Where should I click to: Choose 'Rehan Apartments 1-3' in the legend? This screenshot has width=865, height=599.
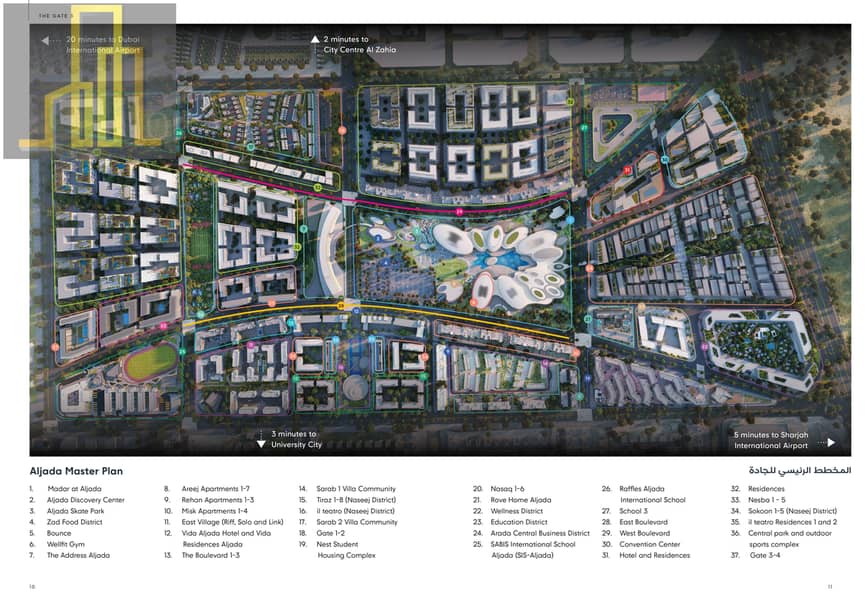coord(218,500)
